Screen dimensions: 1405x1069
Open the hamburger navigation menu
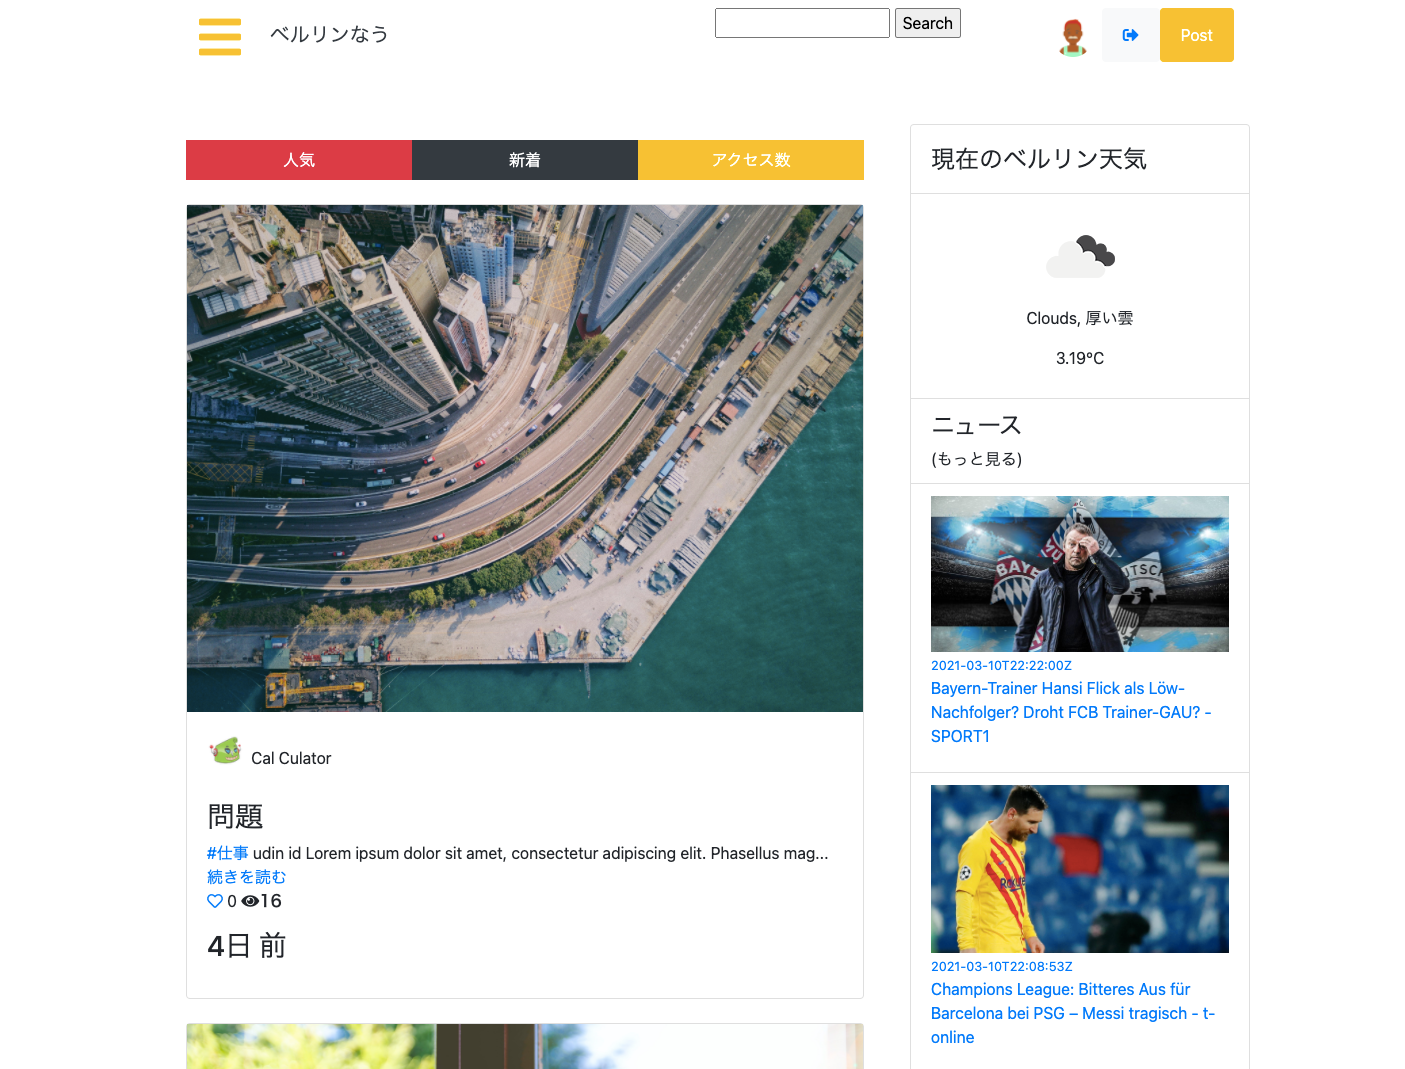219,36
